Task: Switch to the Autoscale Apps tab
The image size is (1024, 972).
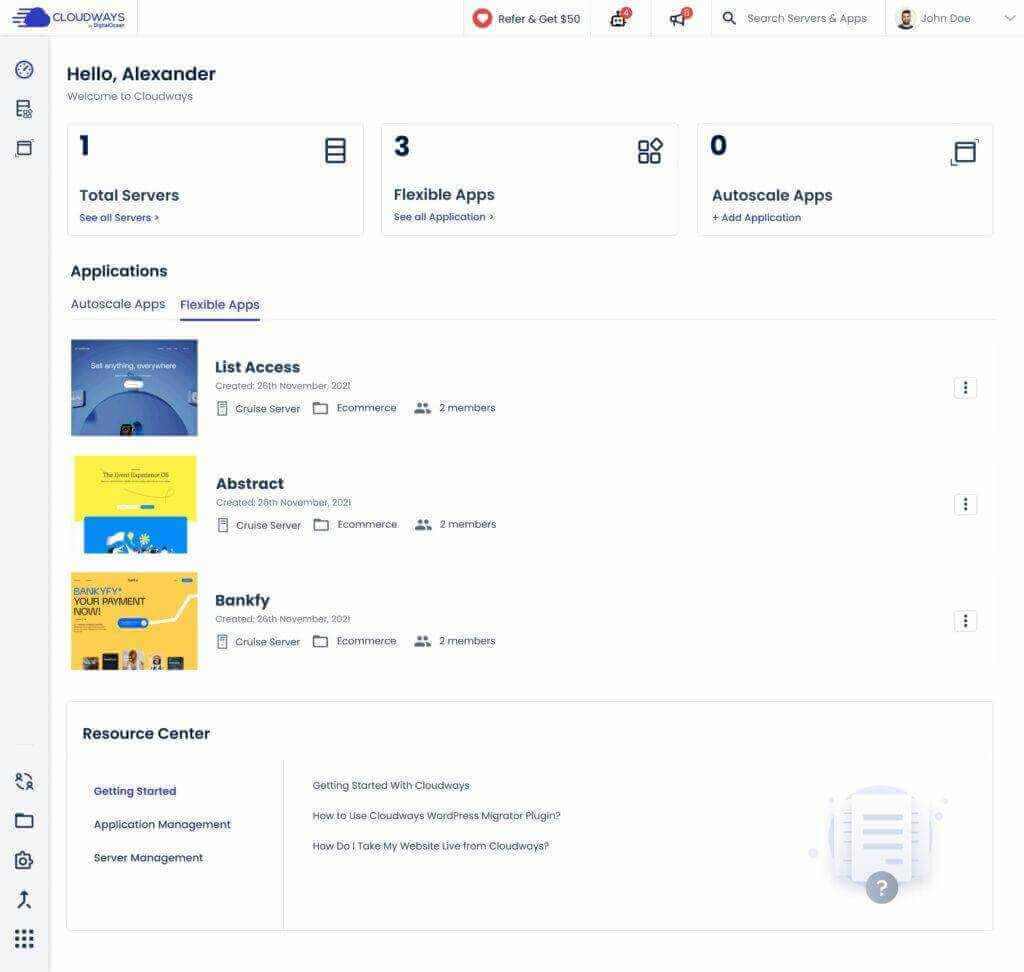Action: 118,304
